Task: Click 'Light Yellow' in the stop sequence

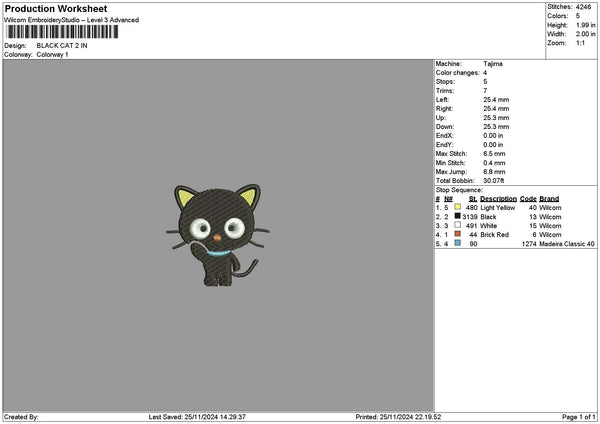Action: 497,207
